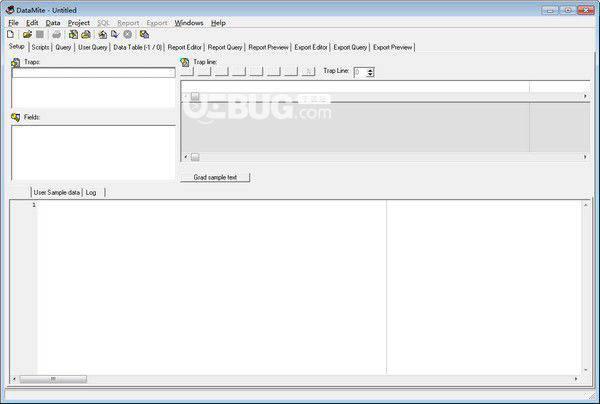Click the last toolbar icon right of stop
The height and width of the screenshot is (404, 600).
(x=144, y=34)
